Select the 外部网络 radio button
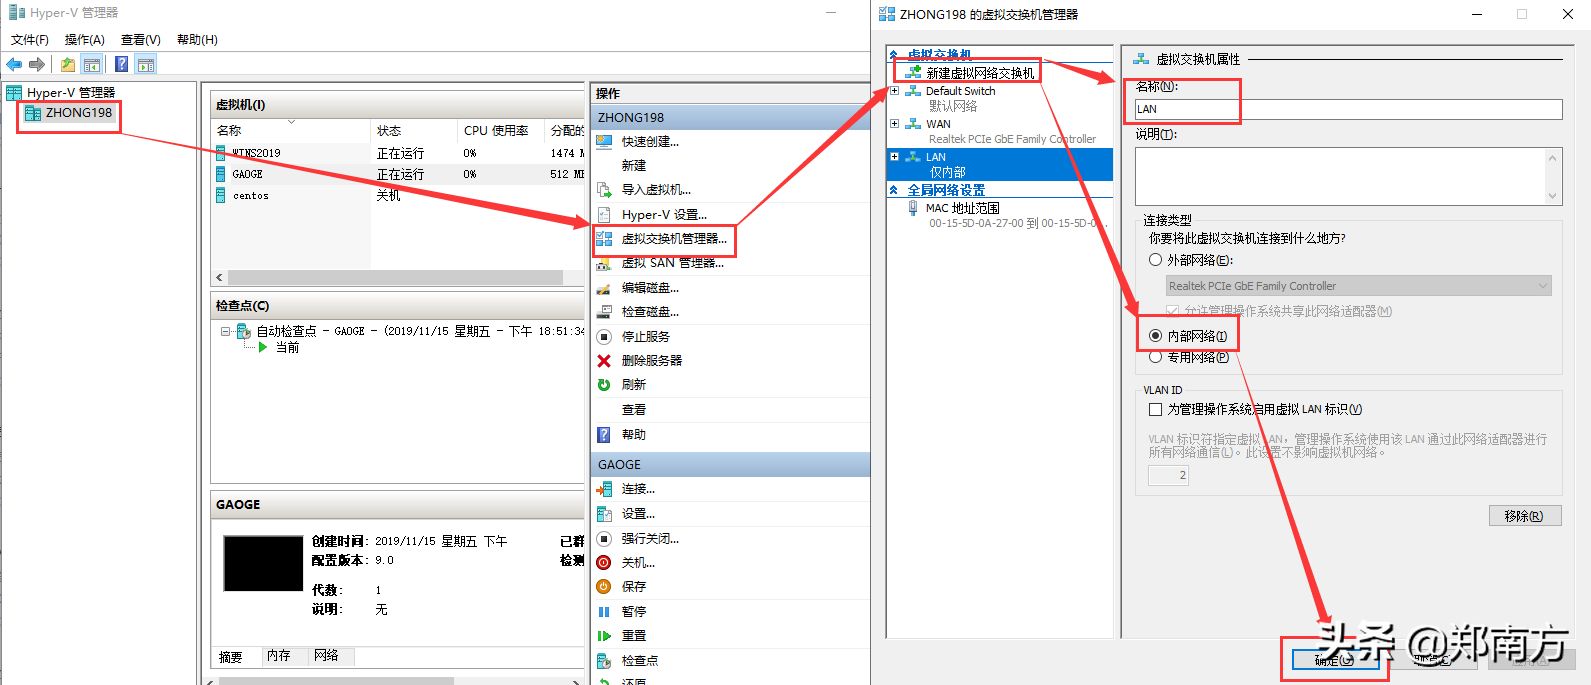 pyautogui.click(x=1156, y=260)
